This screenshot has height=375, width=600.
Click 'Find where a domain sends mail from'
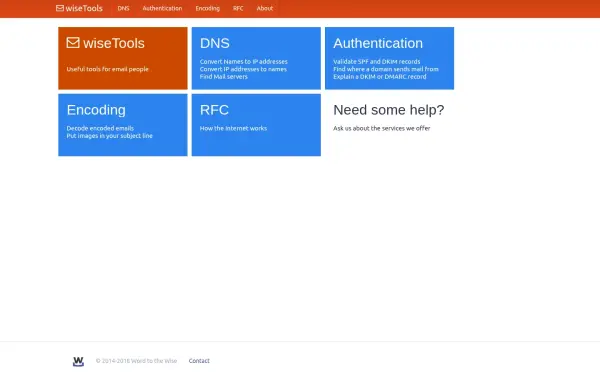[x=386, y=69]
